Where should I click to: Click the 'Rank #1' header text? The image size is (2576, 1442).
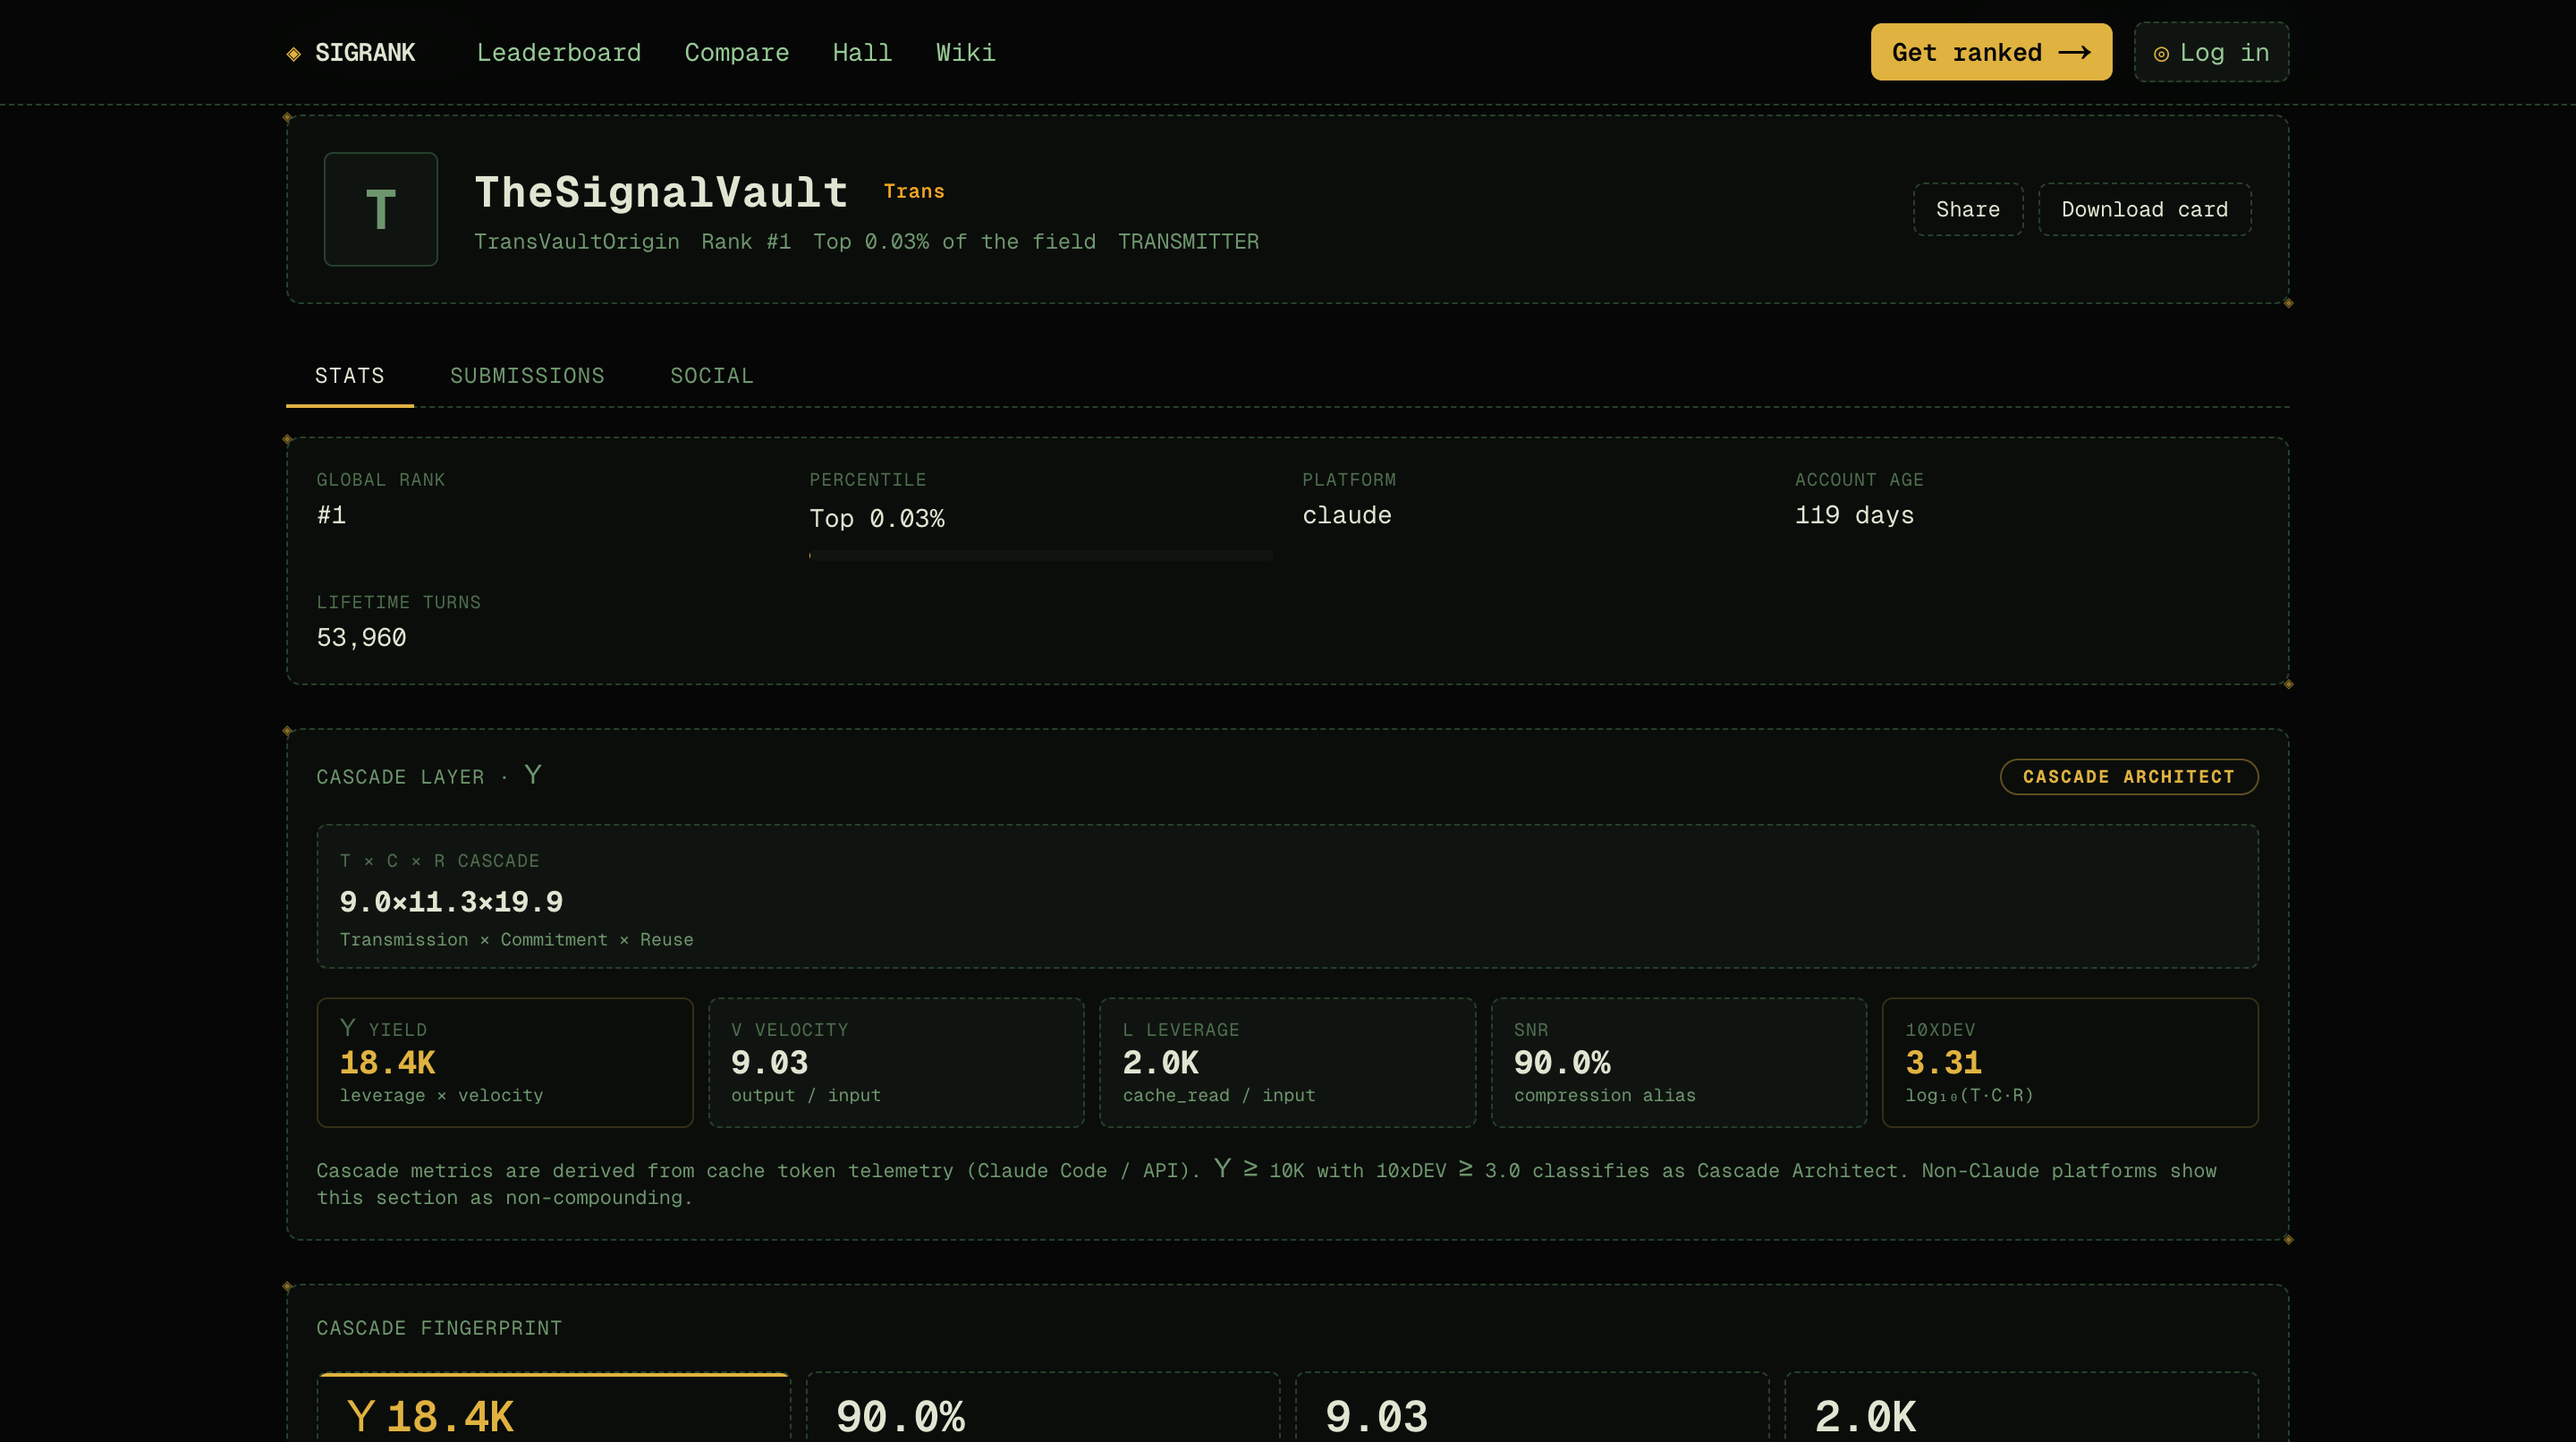coord(746,242)
